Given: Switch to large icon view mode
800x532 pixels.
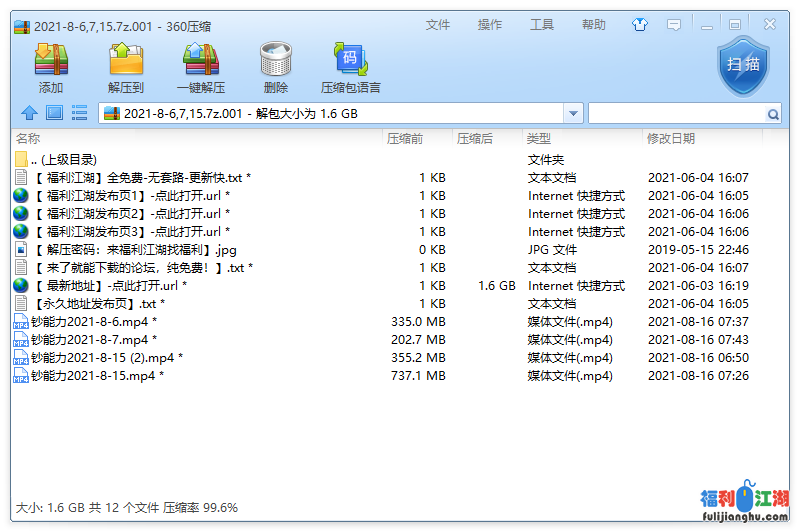Looking at the screenshot, I should 54,114.
